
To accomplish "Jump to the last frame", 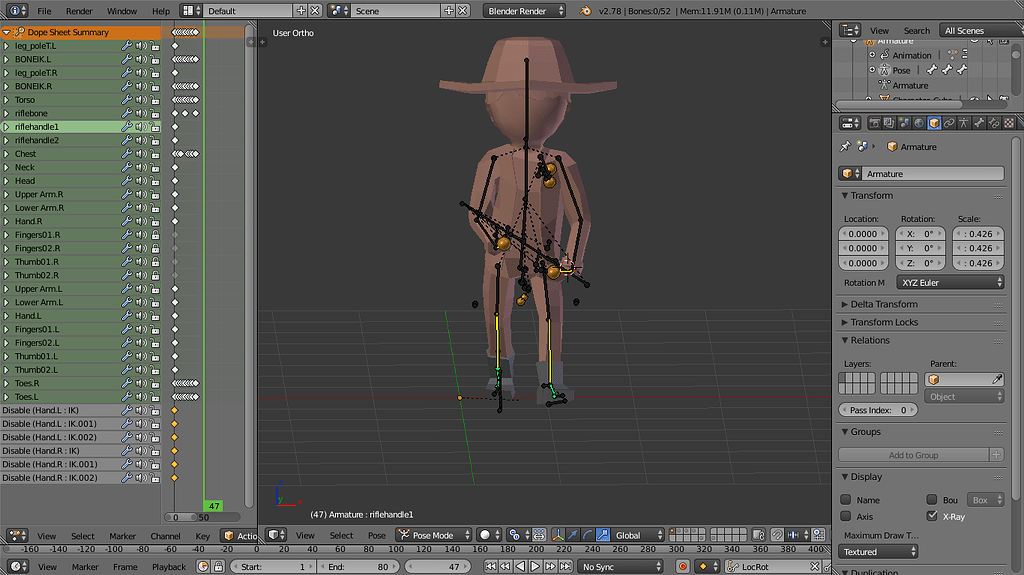I will pyautogui.click(x=566, y=567).
